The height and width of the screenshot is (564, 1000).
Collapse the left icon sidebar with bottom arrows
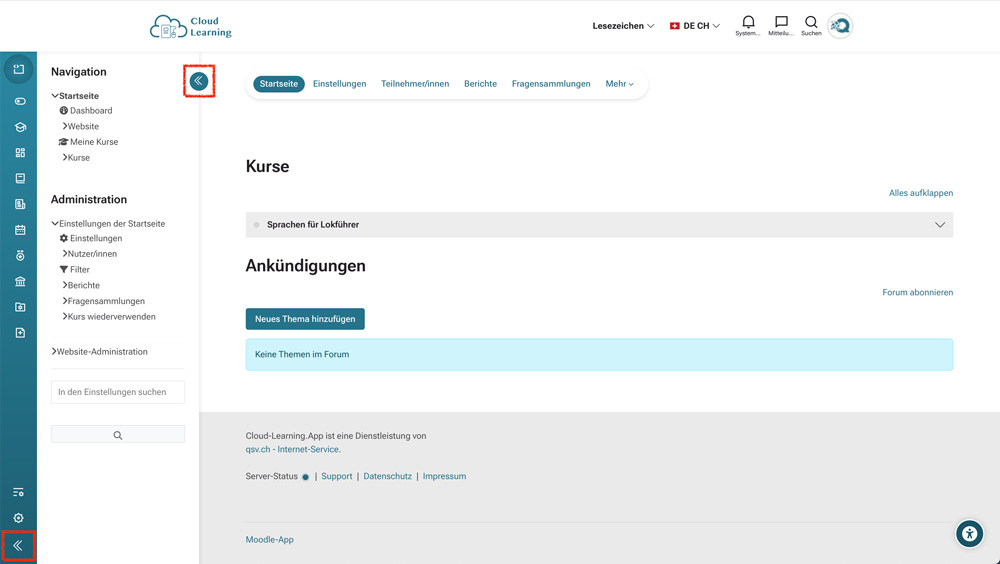18,546
